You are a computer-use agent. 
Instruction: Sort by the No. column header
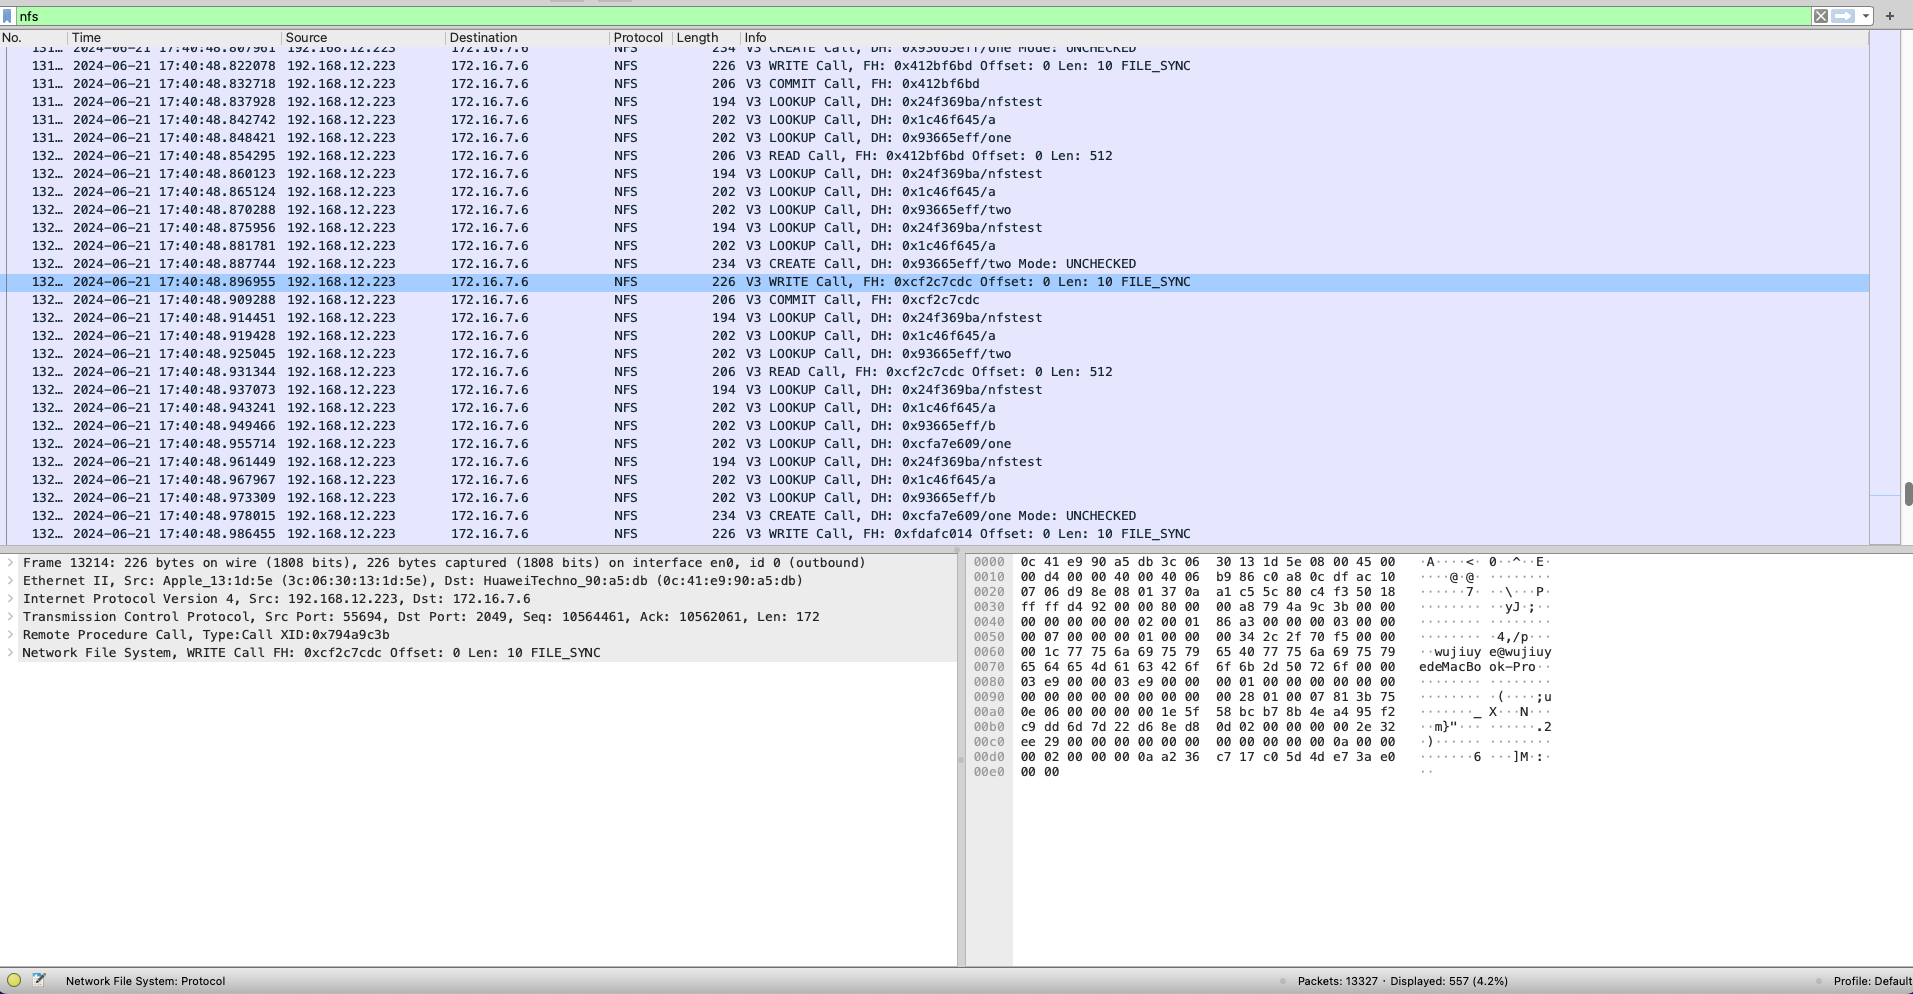[x=33, y=38]
